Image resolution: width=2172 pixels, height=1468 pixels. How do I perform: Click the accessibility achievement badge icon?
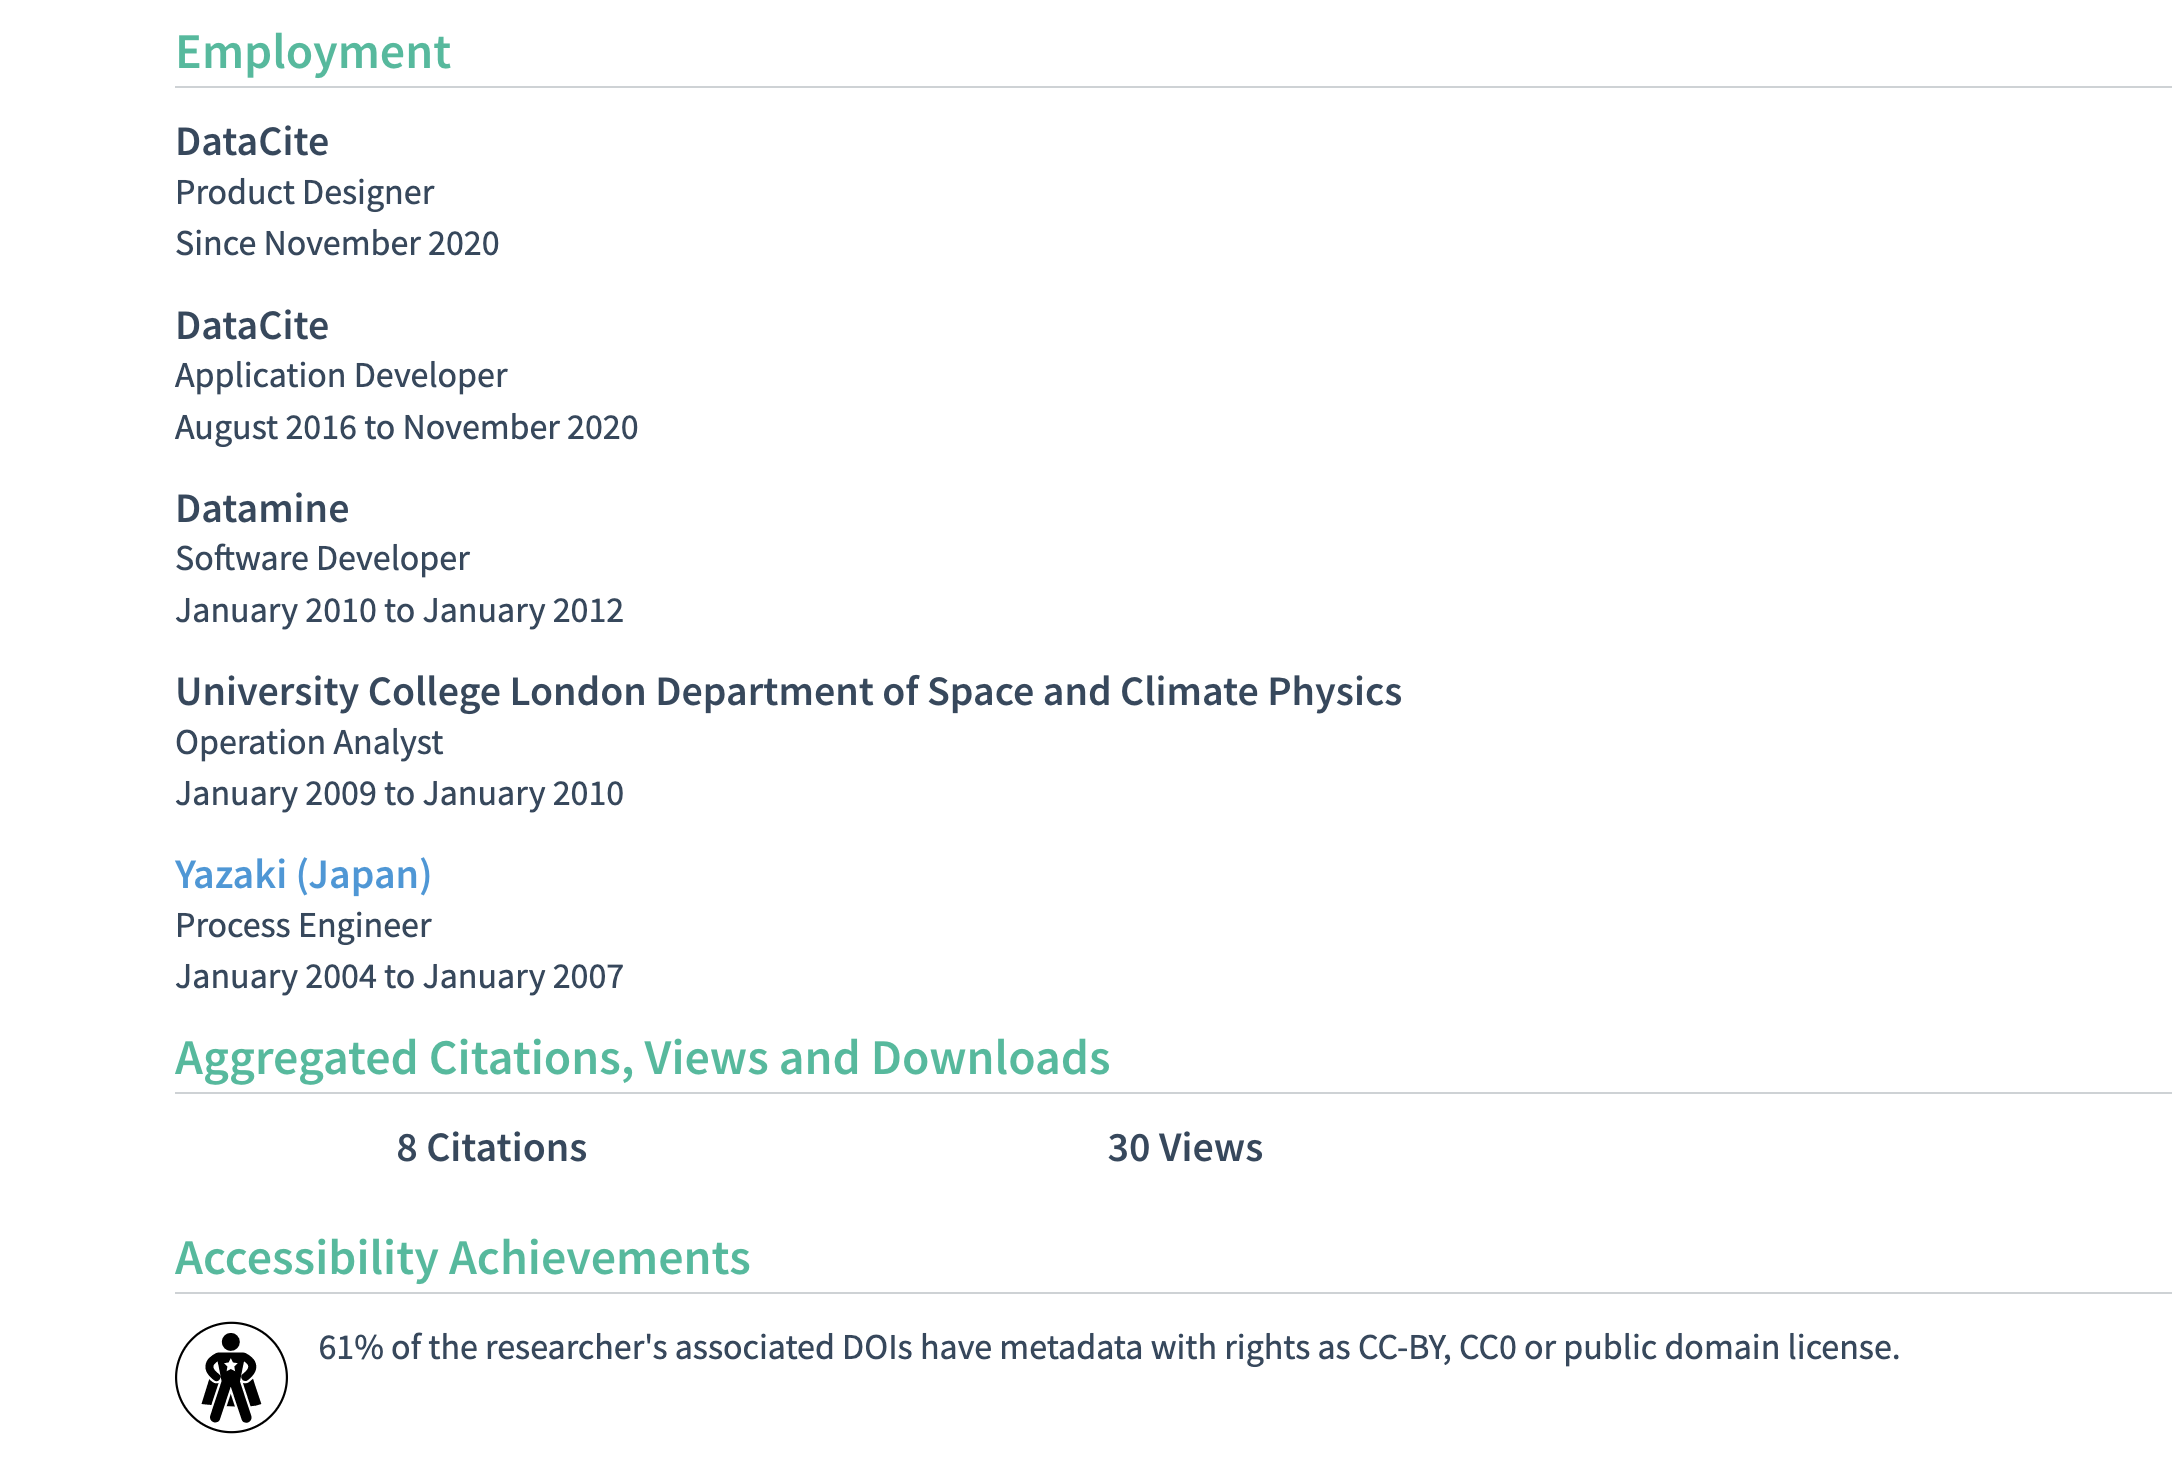(x=231, y=1377)
